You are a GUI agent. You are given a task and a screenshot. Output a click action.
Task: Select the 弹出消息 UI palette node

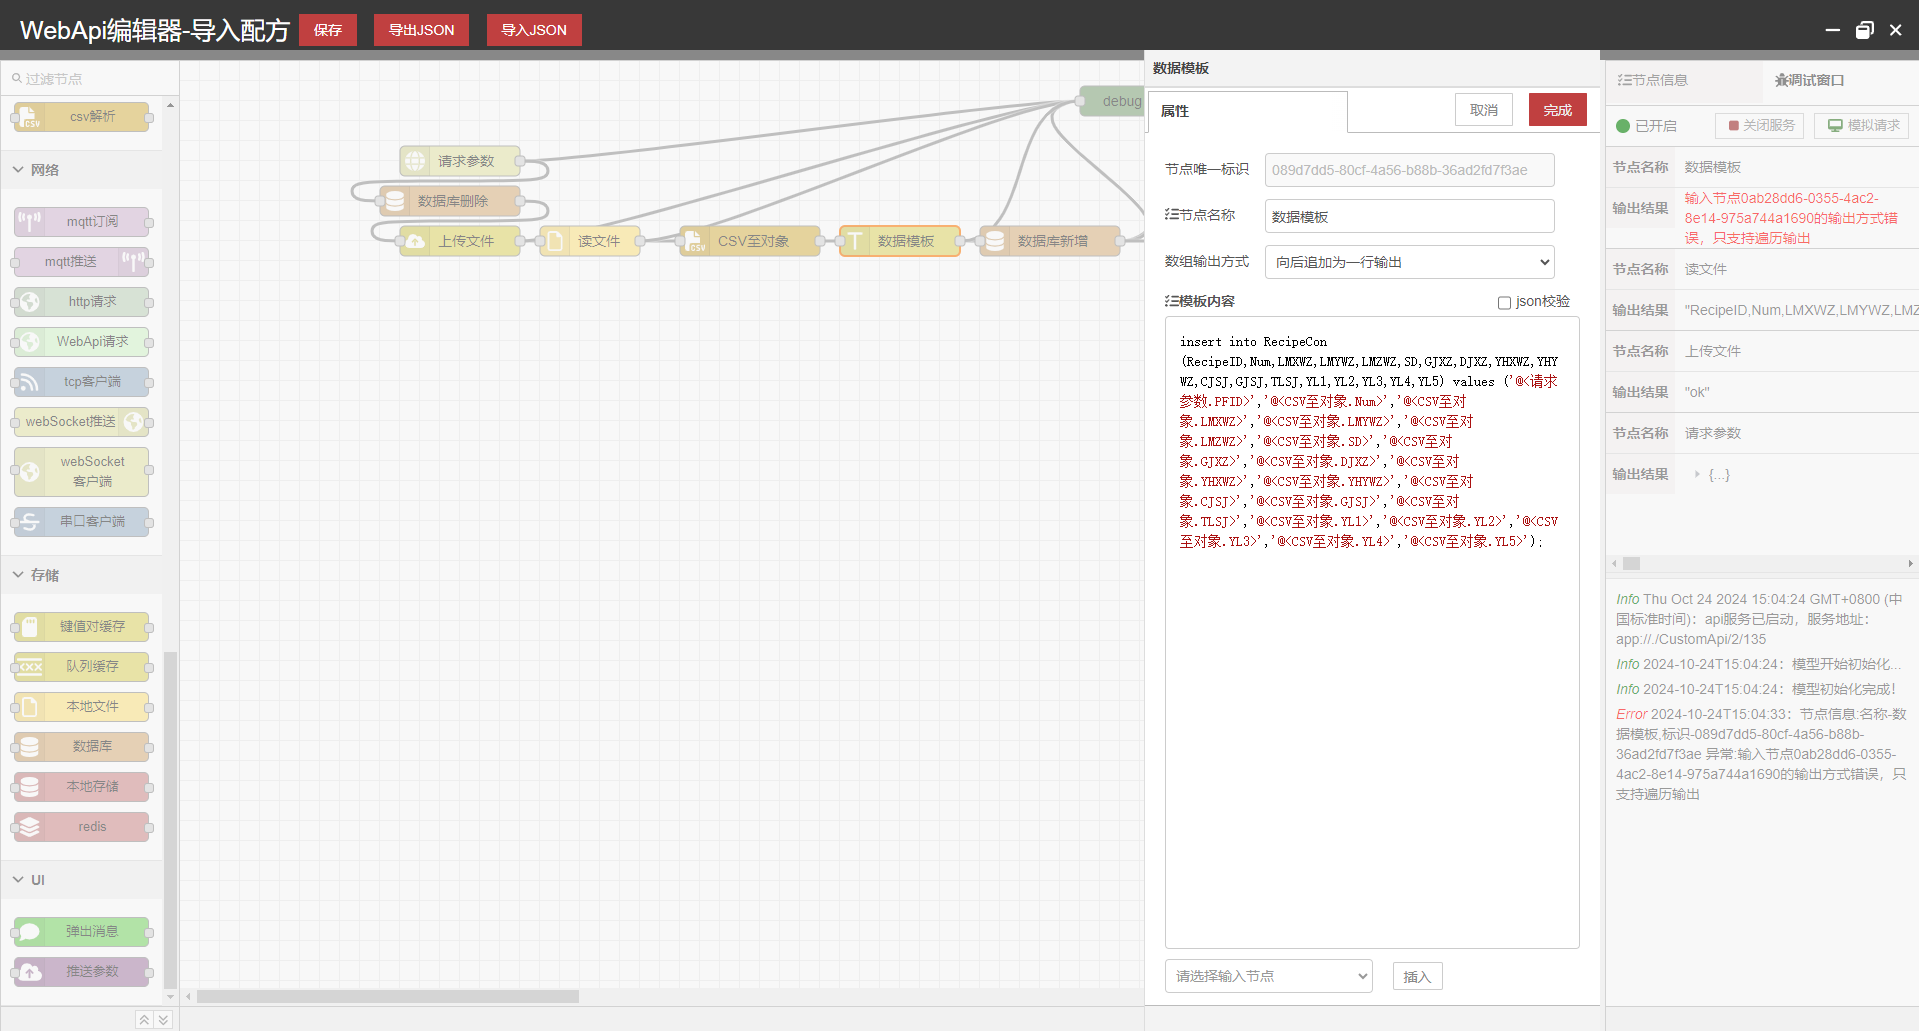pos(82,932)
